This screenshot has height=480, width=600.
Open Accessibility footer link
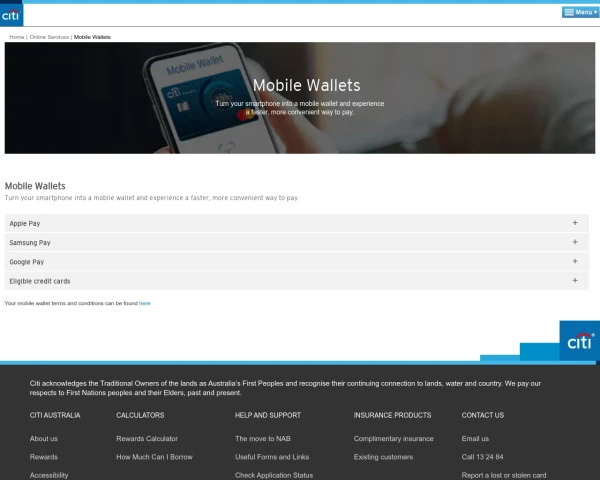49,475
